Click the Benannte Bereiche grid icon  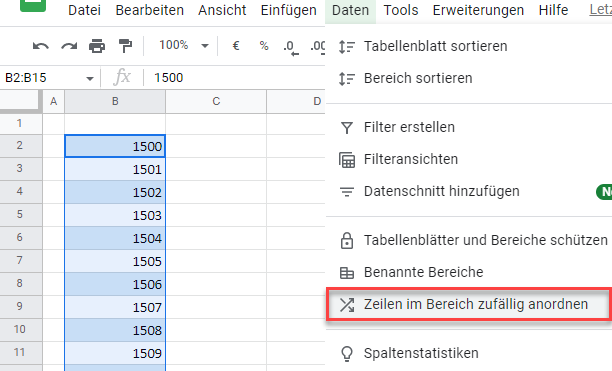(347, 273)
